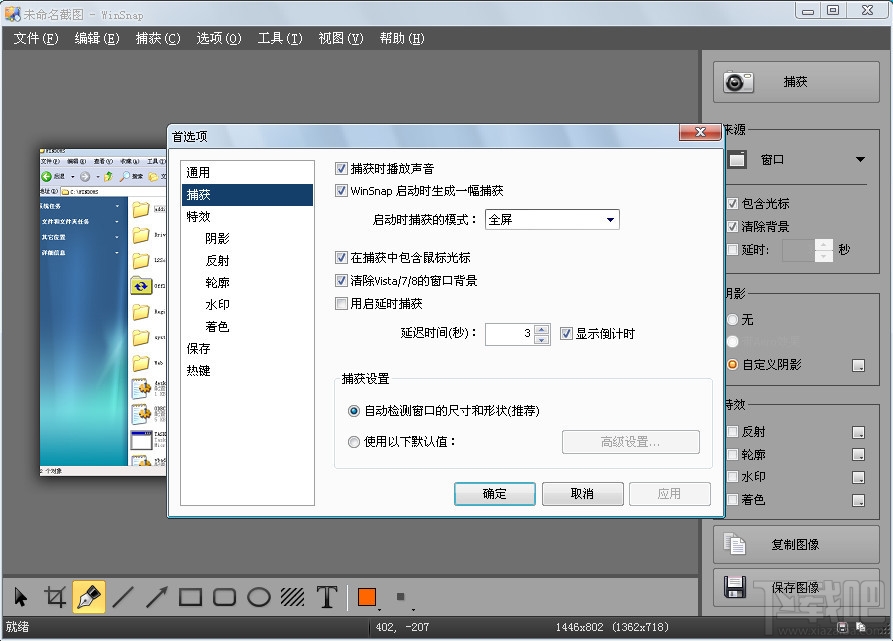Screen dimensions: 893x641
Task: Uncheck 捕获时播放声音 option
Action: coord(341,168)
